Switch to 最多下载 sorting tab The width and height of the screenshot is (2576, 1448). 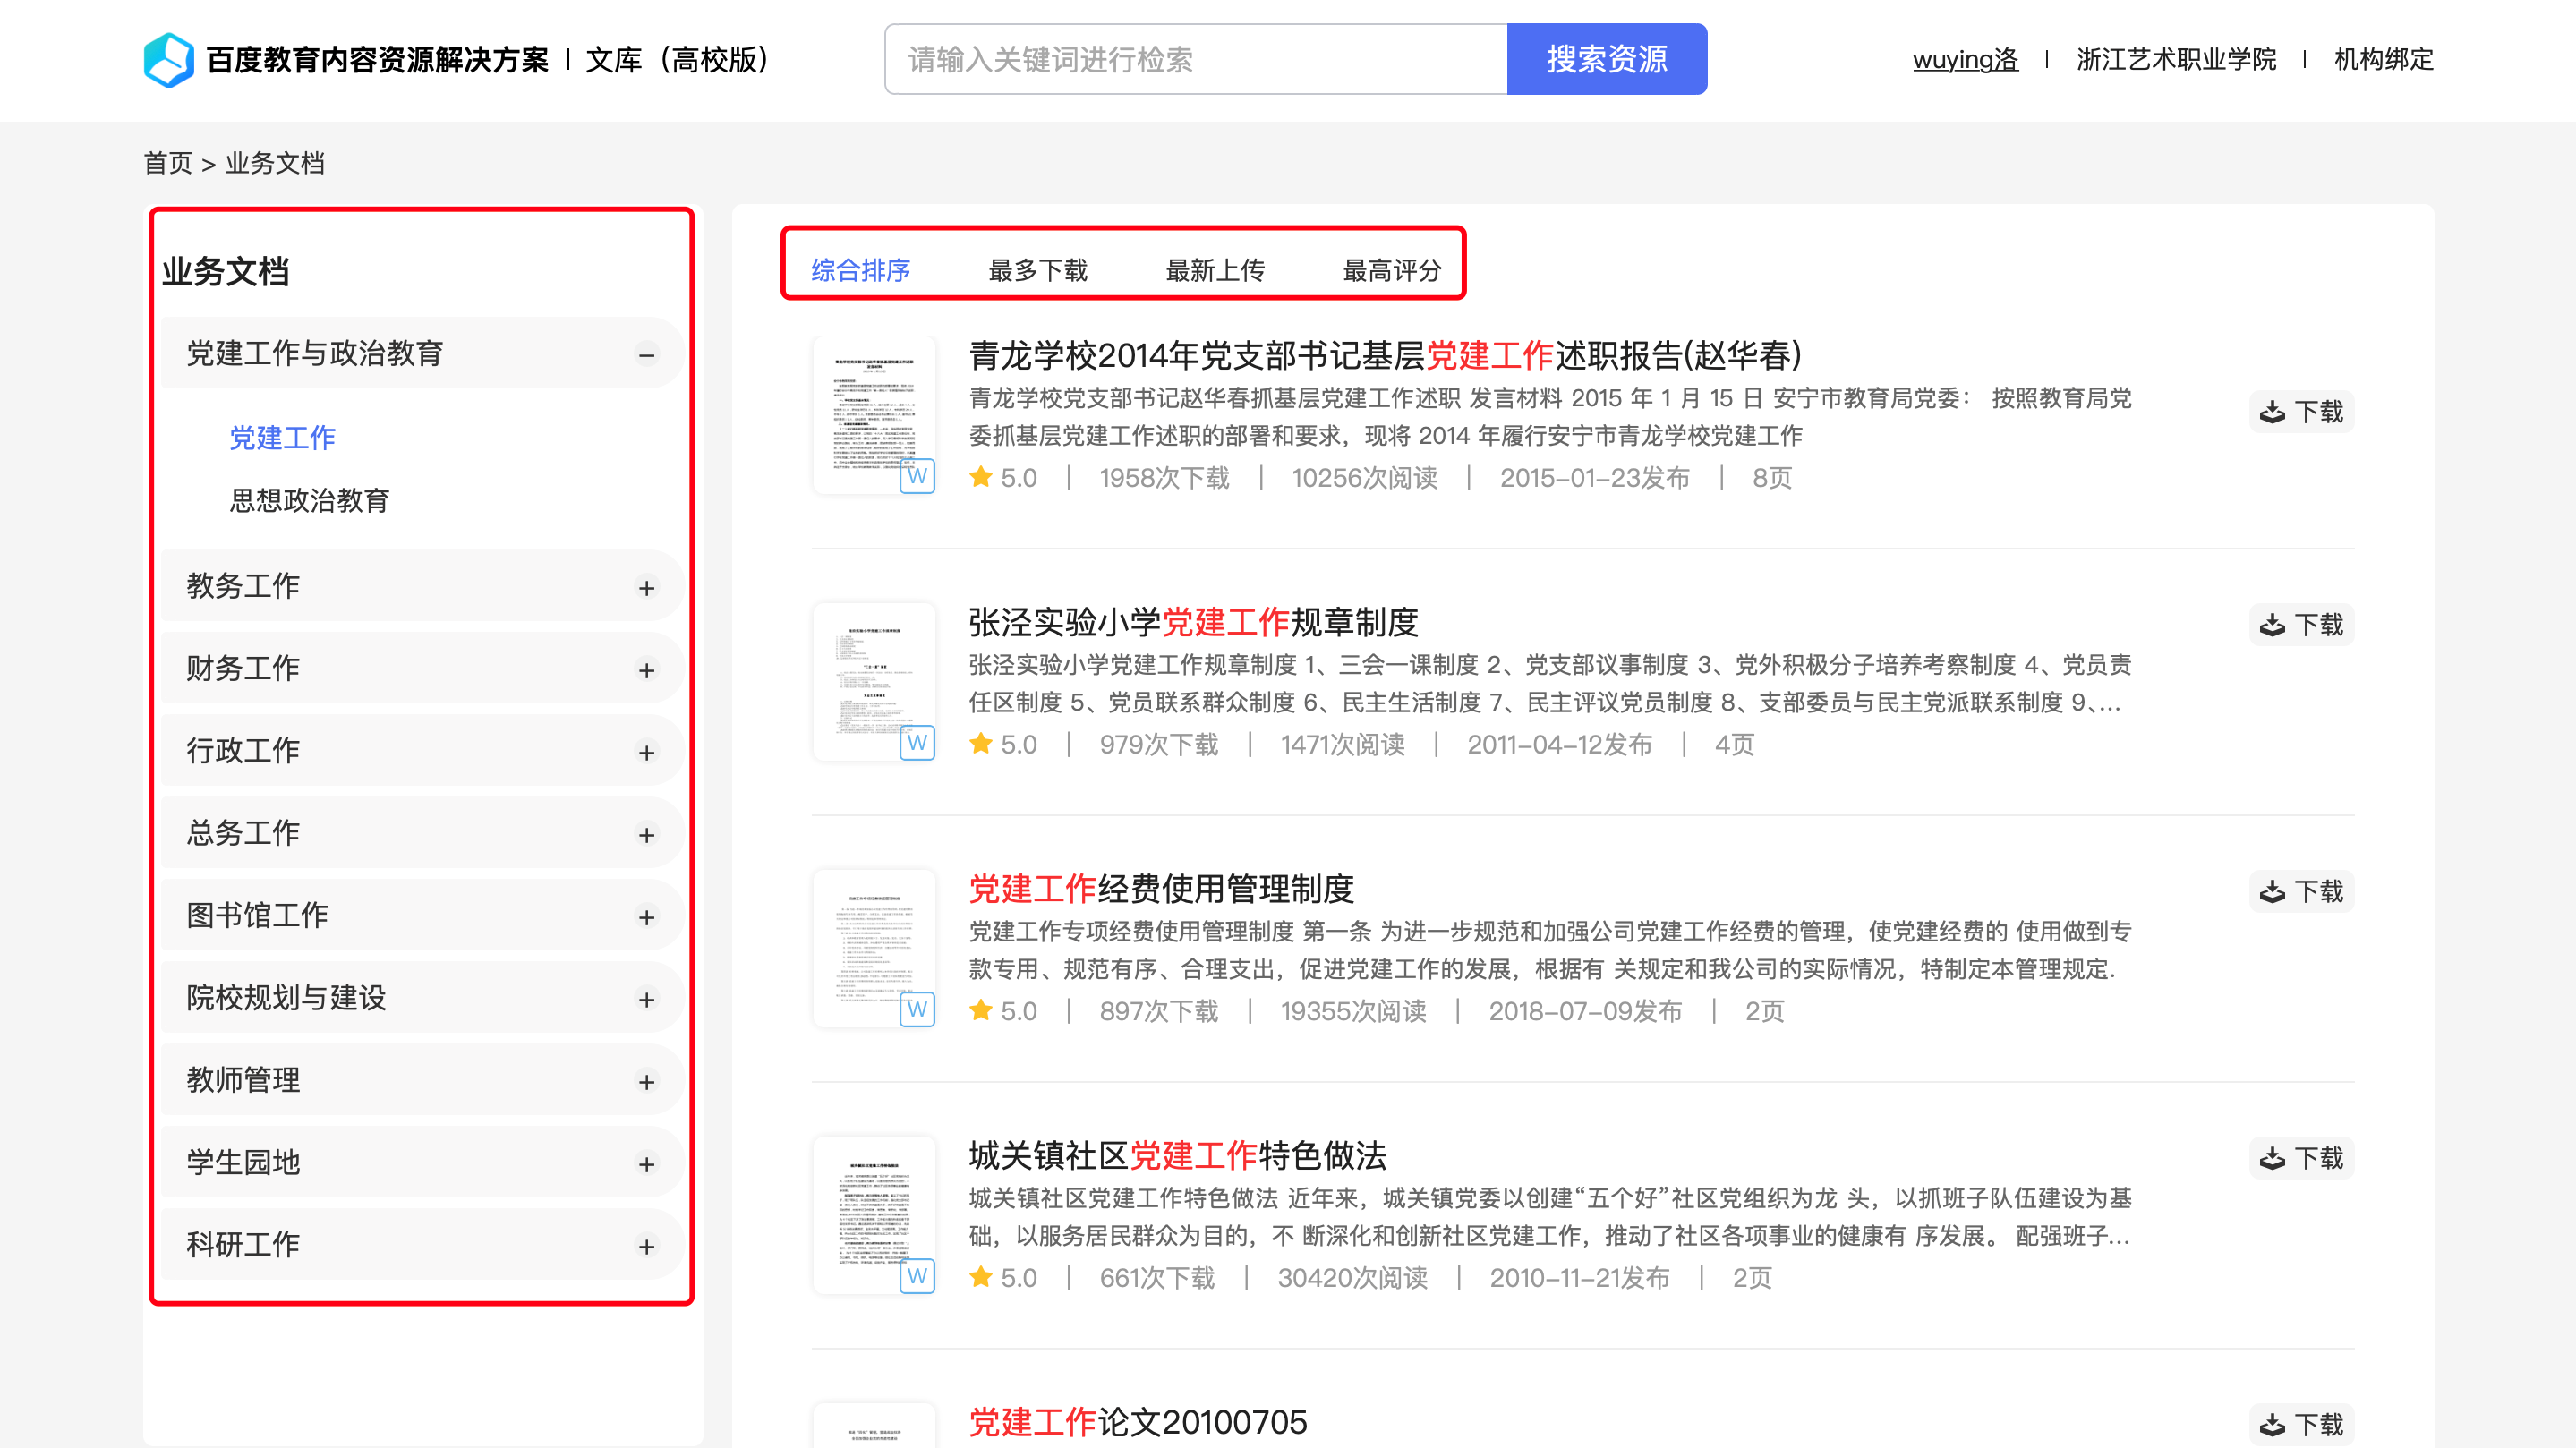pyautogui.click(x=1037, y=270)
